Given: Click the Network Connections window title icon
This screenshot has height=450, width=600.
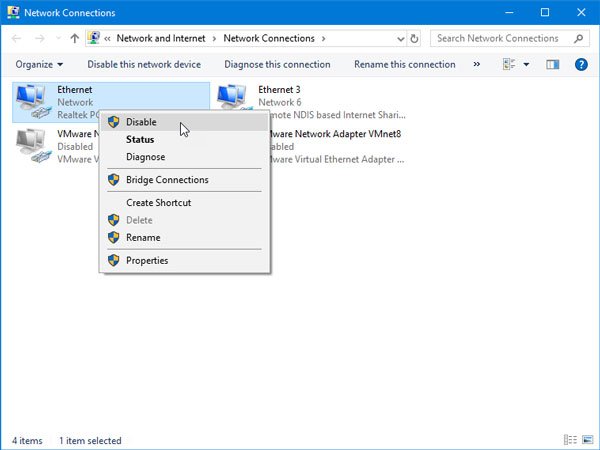Looking at the screenshot, I should tap(13, 12).
